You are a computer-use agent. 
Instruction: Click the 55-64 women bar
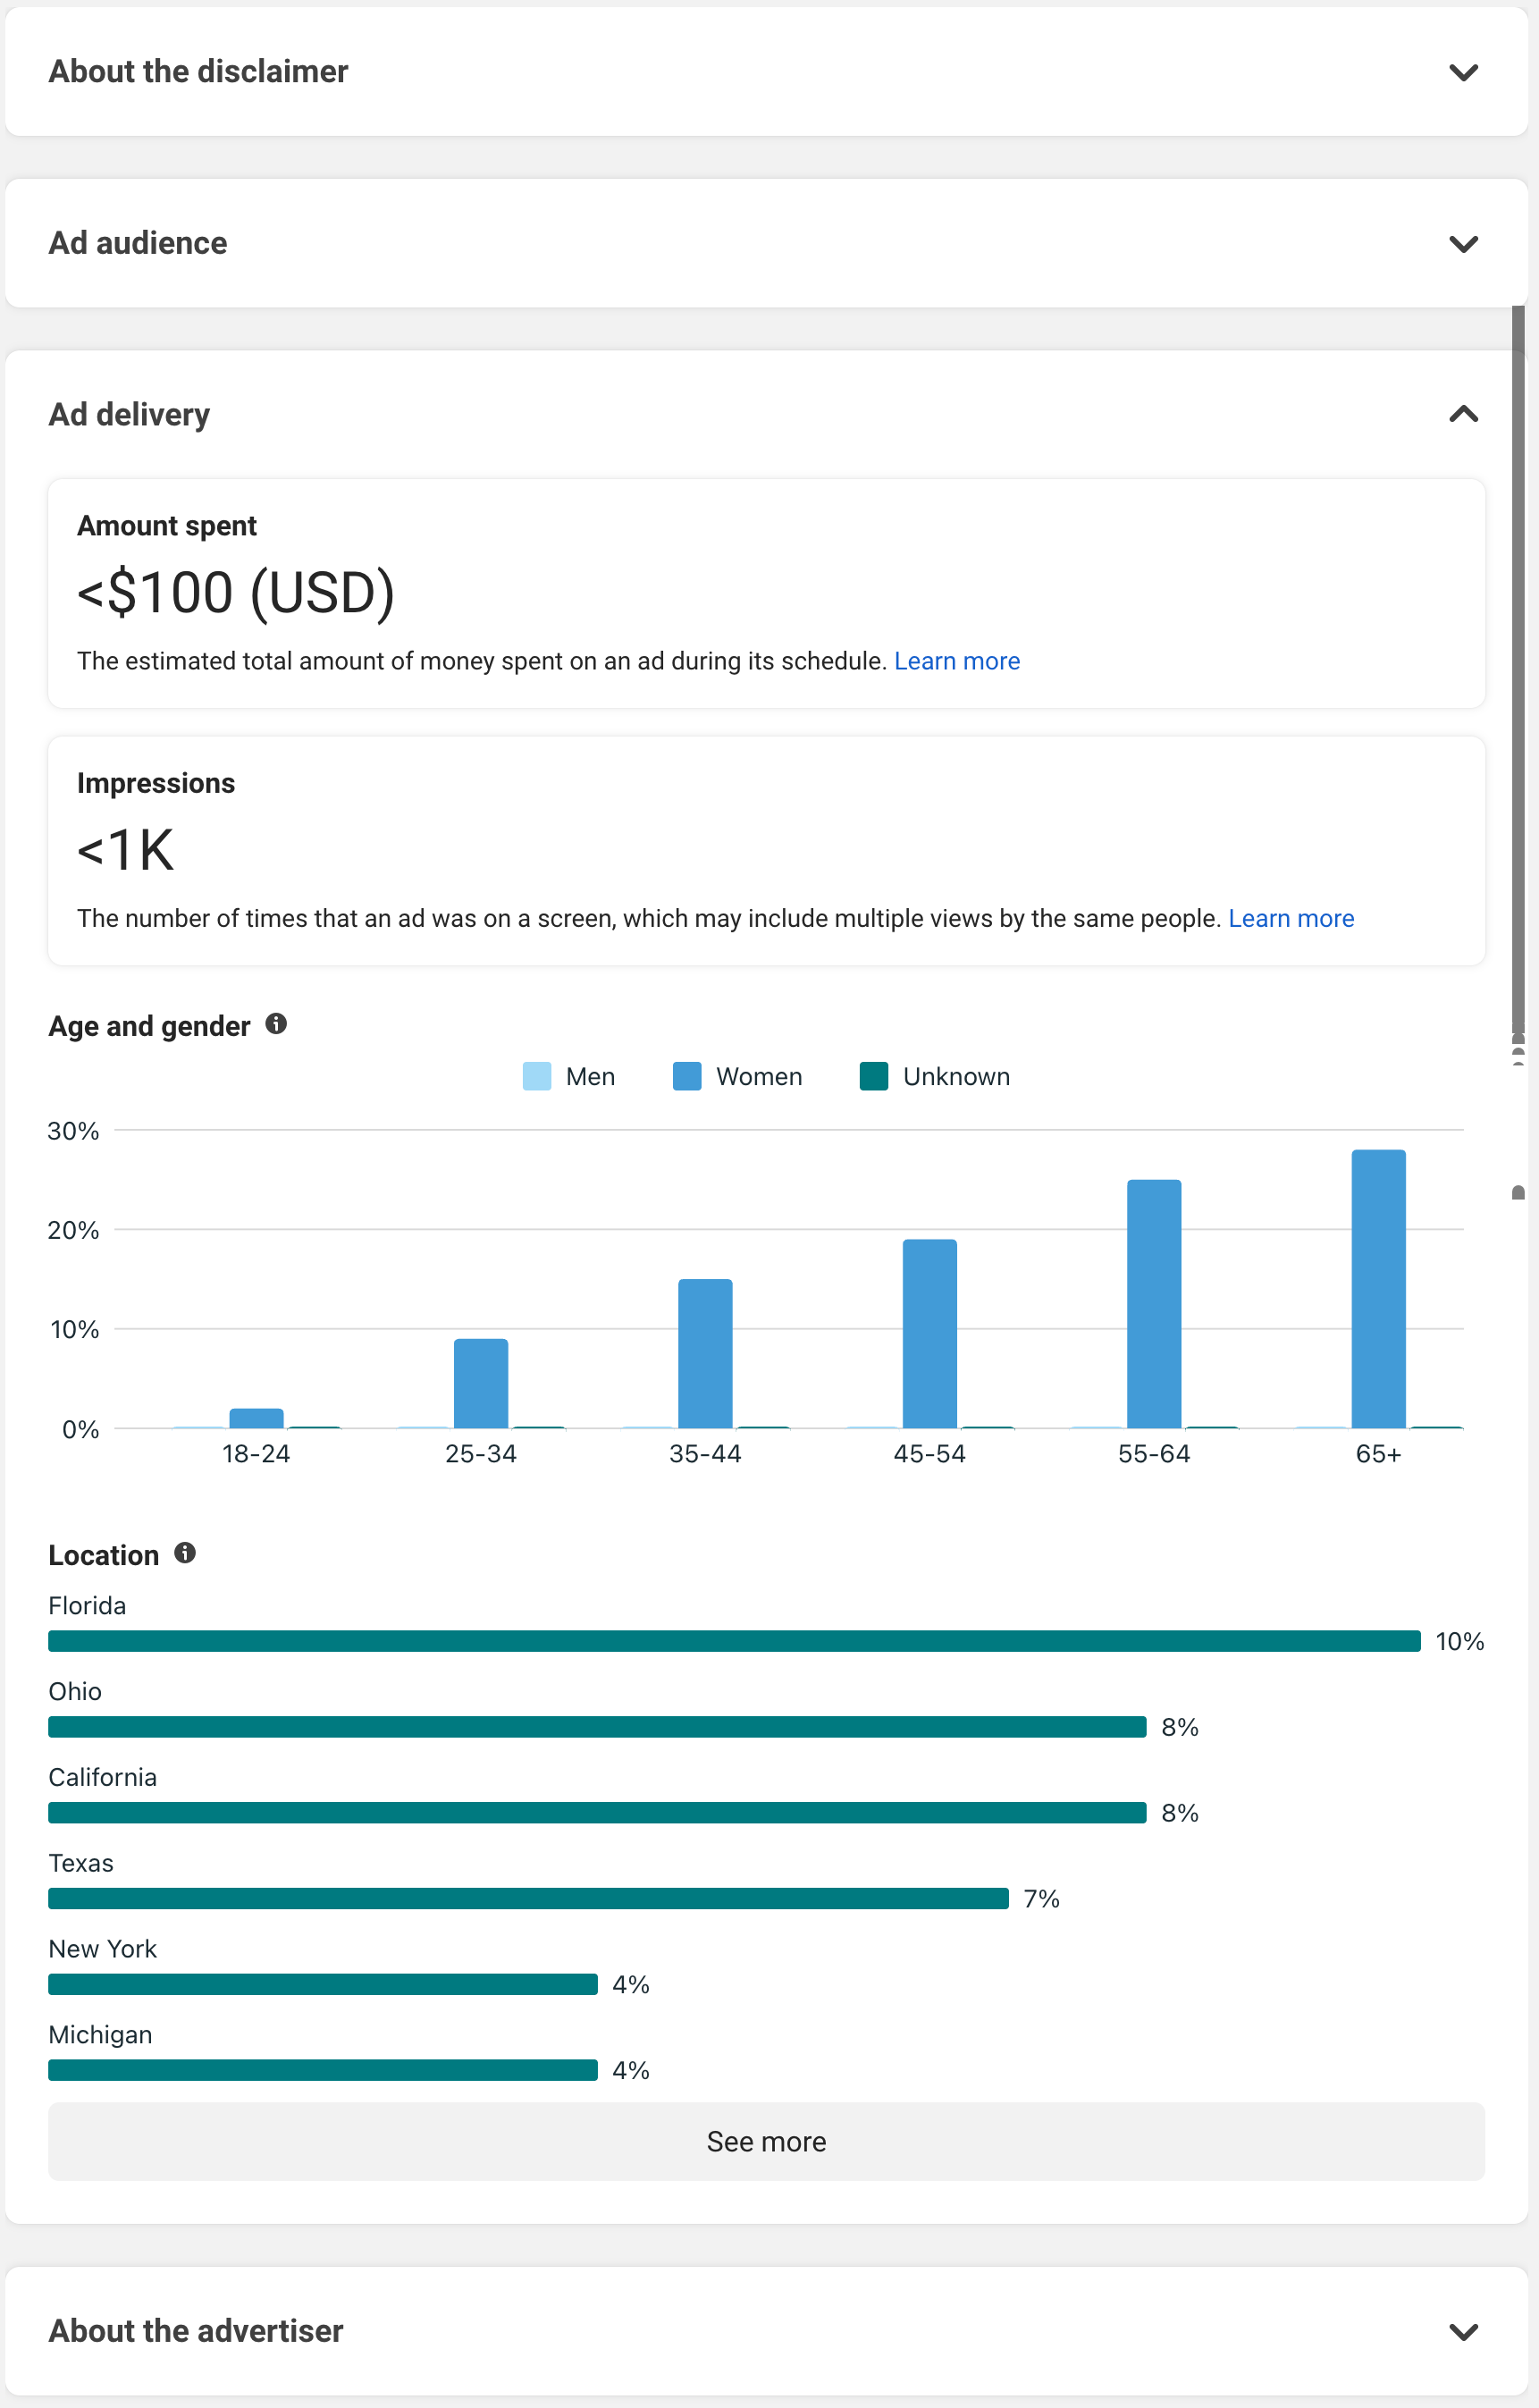point(1153,1303)
